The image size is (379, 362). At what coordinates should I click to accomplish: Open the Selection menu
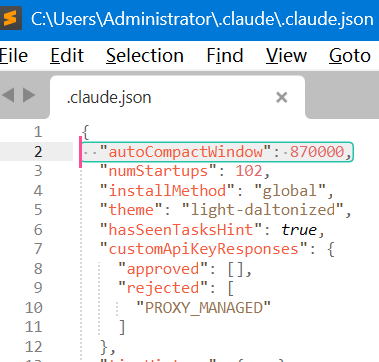145,55
